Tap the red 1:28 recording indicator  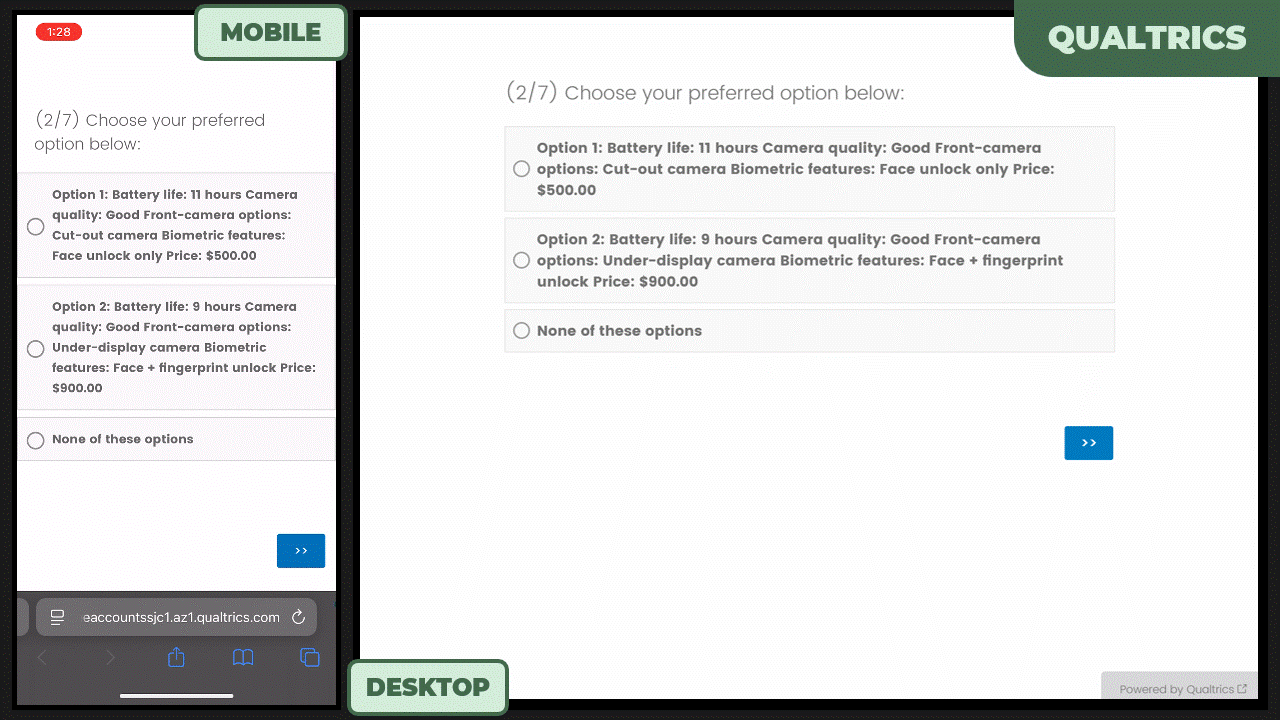pyautogui.click(x=59, y=32)
